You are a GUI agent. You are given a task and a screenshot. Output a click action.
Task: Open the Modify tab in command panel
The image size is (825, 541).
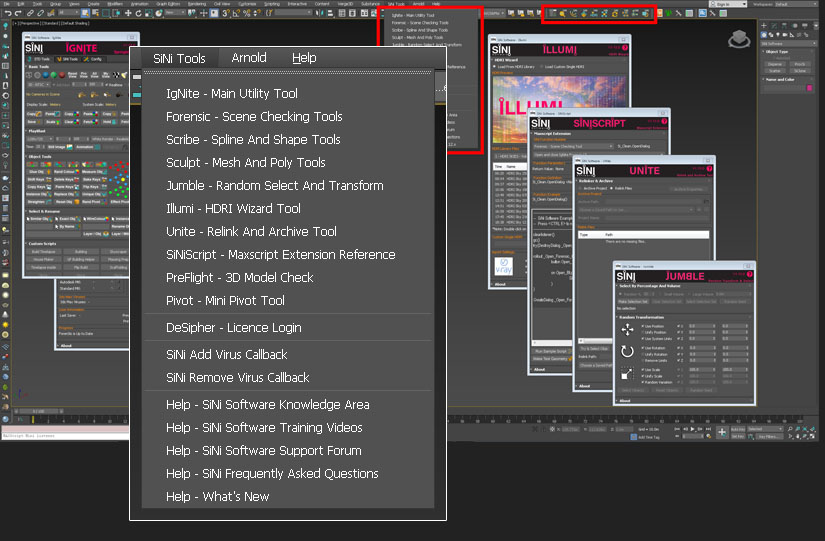(x=774, y=25)
